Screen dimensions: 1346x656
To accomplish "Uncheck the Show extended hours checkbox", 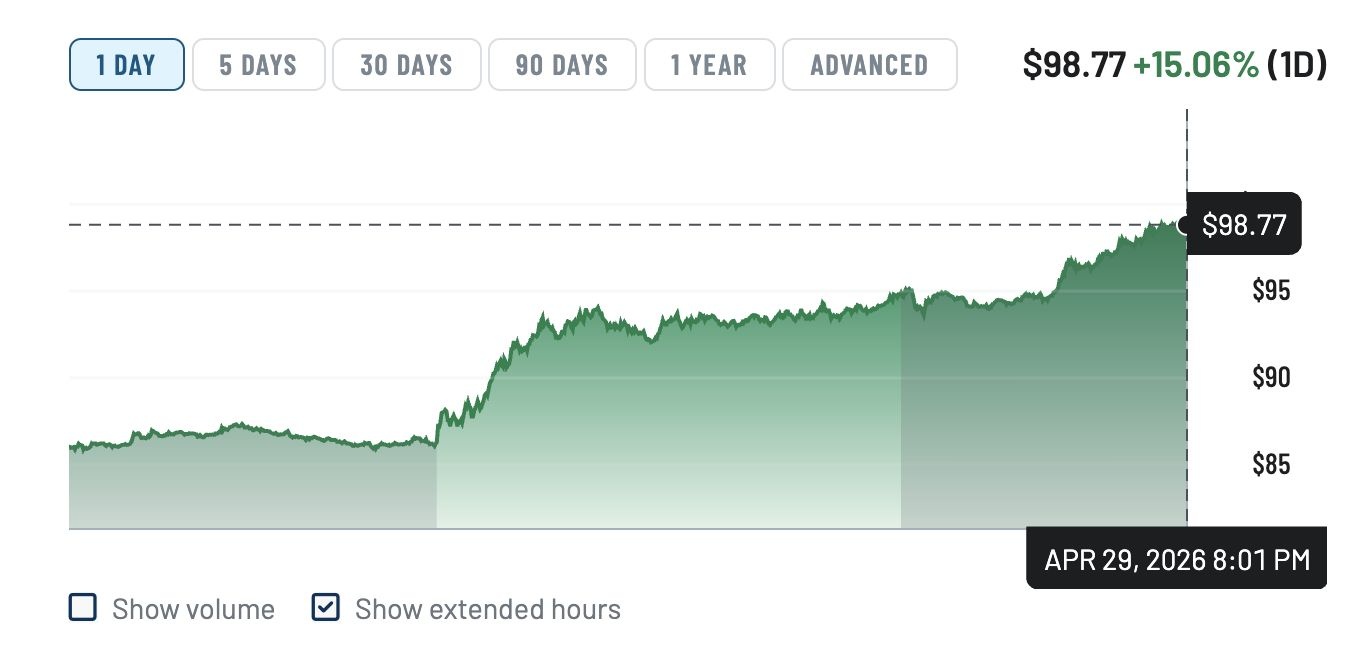I will 326,608.
